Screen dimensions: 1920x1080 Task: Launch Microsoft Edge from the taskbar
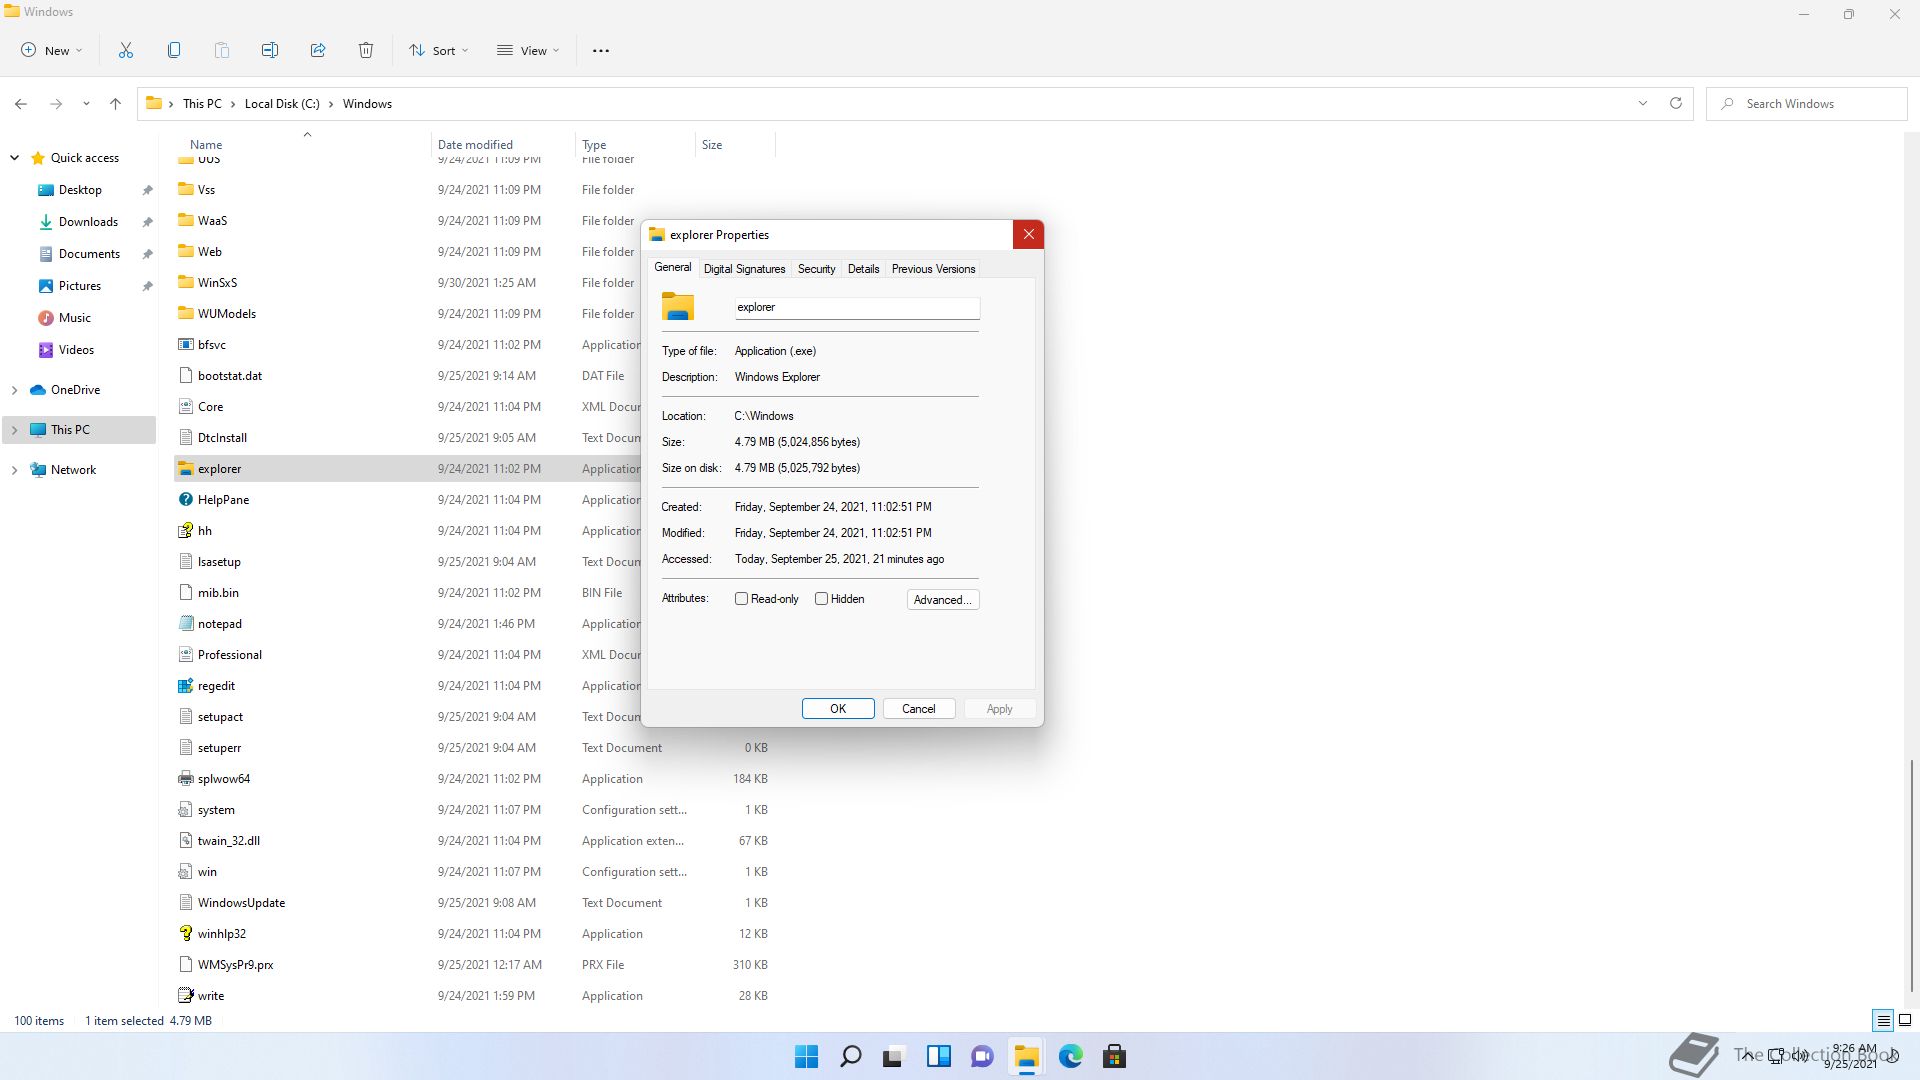pos(1071,1057)
